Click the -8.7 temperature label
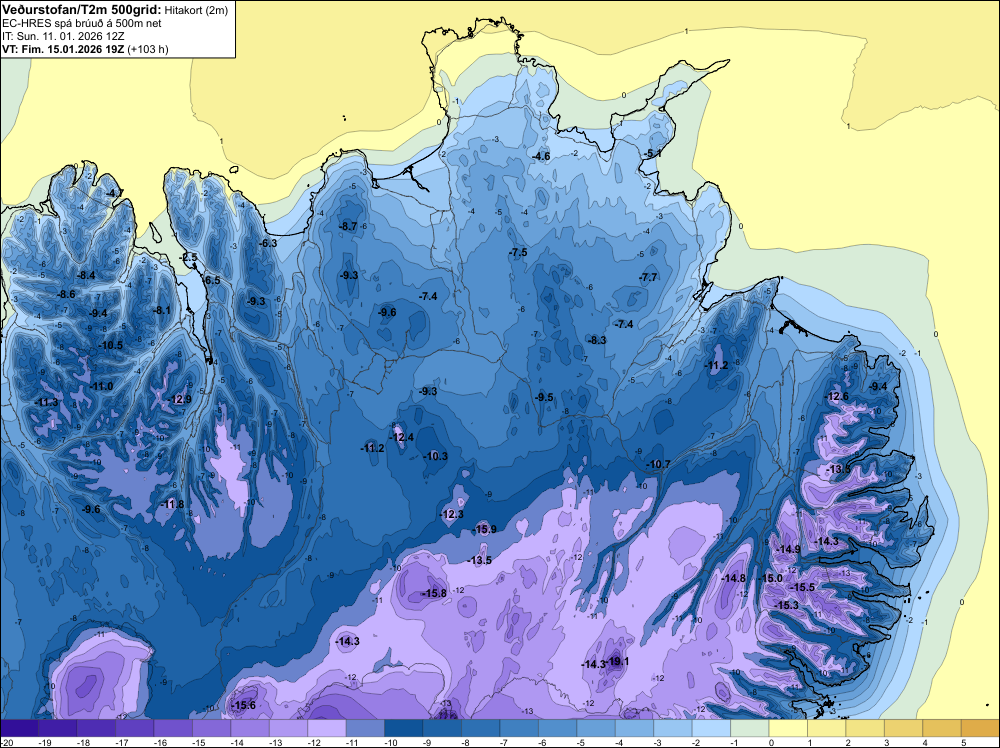This screenshot has height=748, width=1000. click(348, 226)
